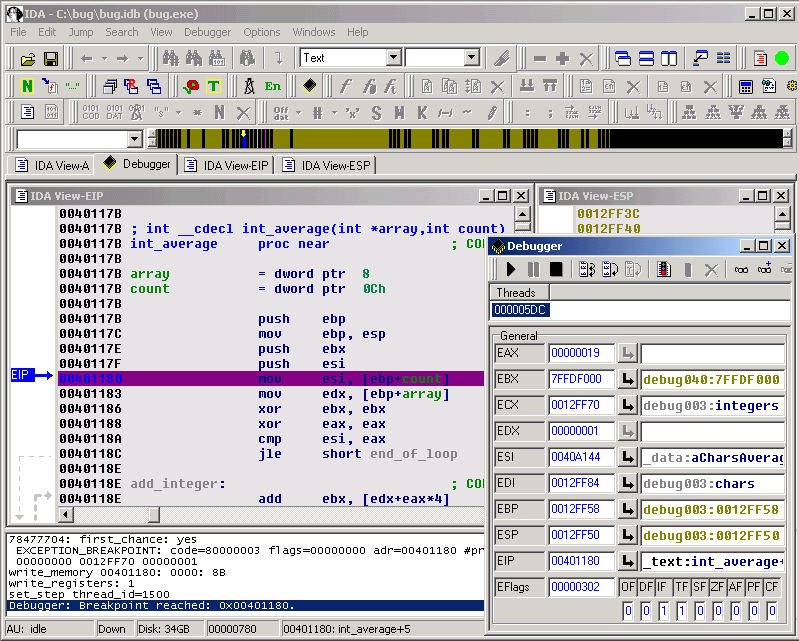Screen dimensions: 799x641
Task: Toggle the IF flag value box
Action: pos(664,611)
